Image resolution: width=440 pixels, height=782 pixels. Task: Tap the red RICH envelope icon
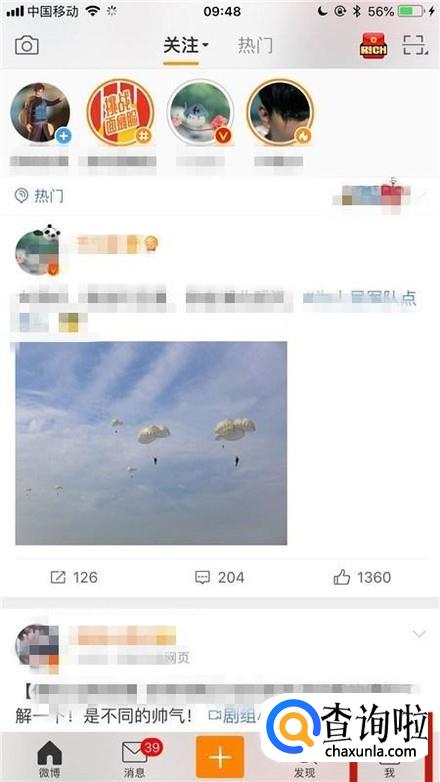pyautogui.click(x=373, y=45)
